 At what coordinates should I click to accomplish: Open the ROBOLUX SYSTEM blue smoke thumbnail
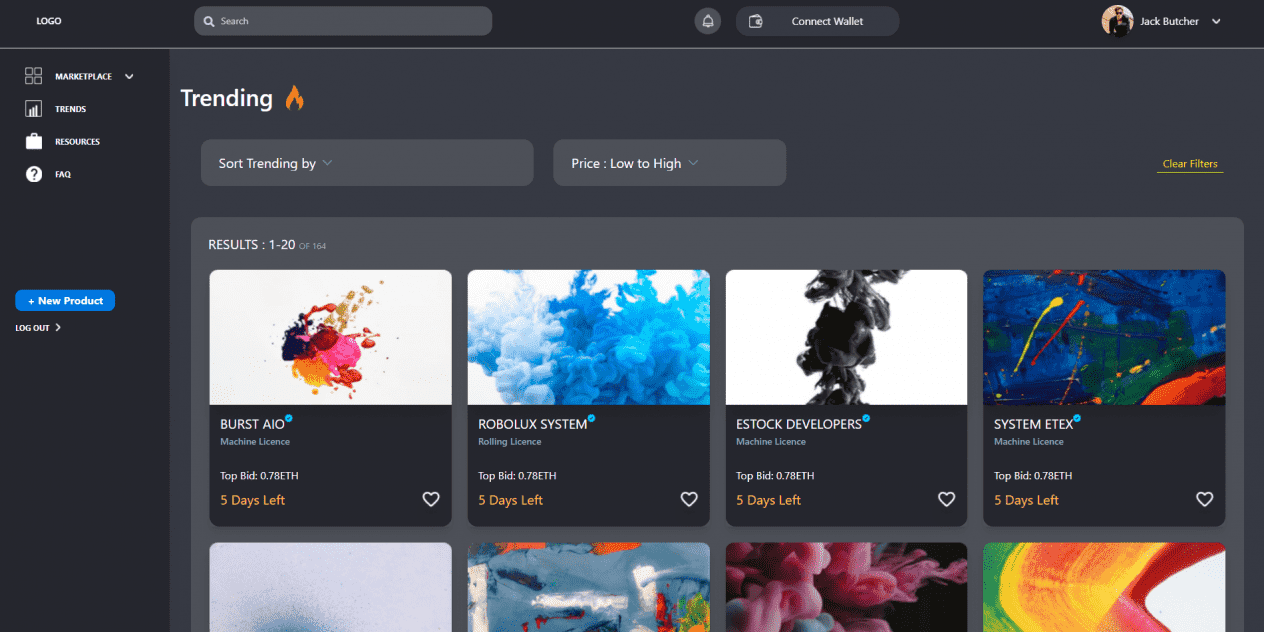click(589, 337)
